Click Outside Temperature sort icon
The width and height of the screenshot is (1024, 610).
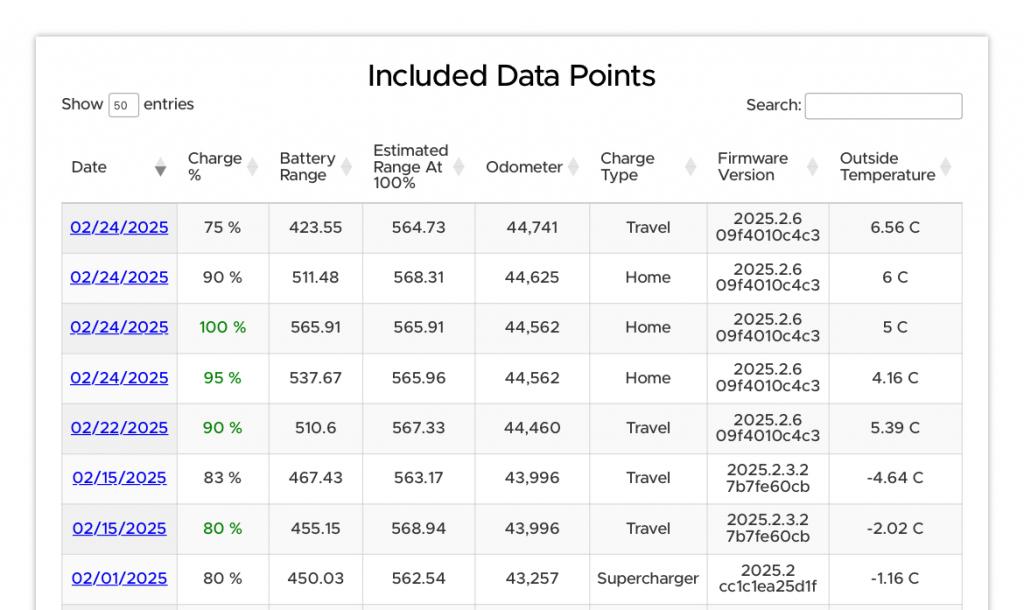pyautogui.click(x=945, y=167)
